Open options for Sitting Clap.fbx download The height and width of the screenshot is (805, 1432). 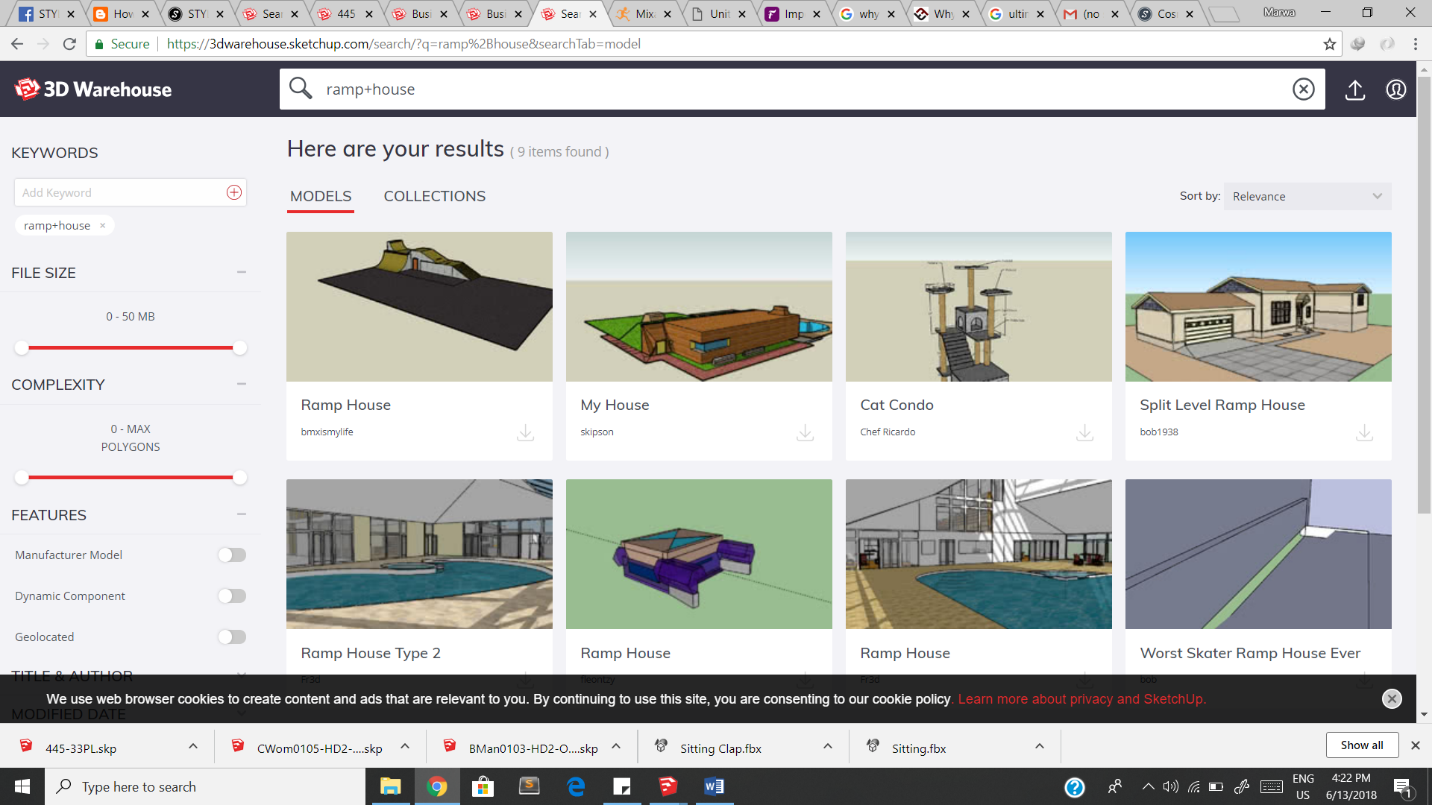828,747
